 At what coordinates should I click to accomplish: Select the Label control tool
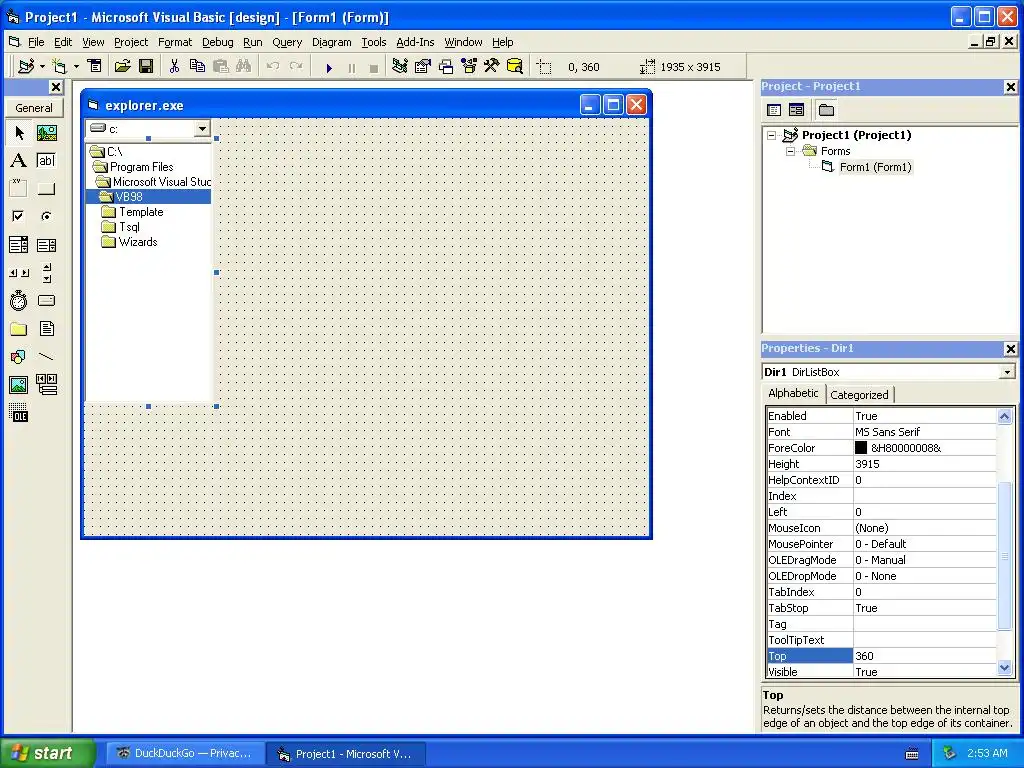click(x=19, y=161)
